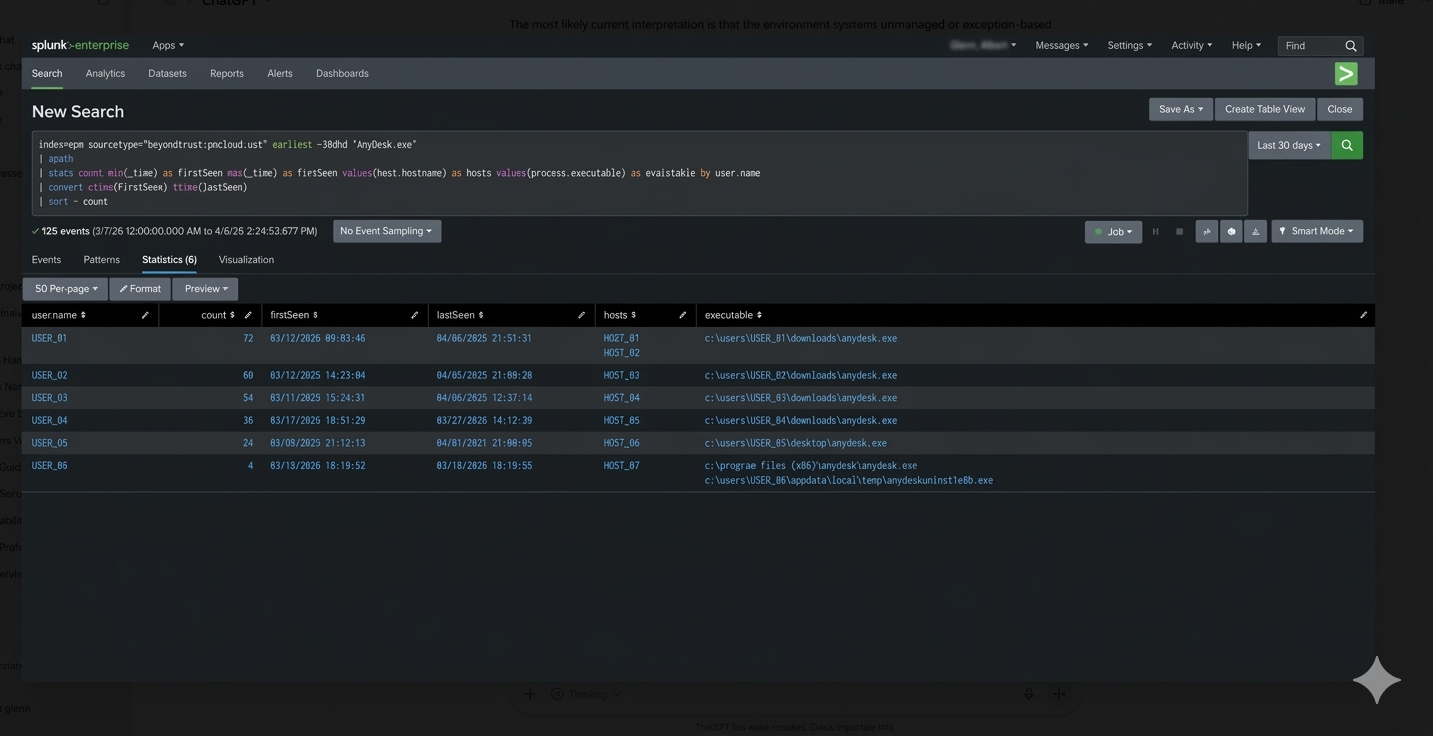Go to the Search nav tab
Image resolution: width=1433 pixels, height=736 pixels.
47,73
